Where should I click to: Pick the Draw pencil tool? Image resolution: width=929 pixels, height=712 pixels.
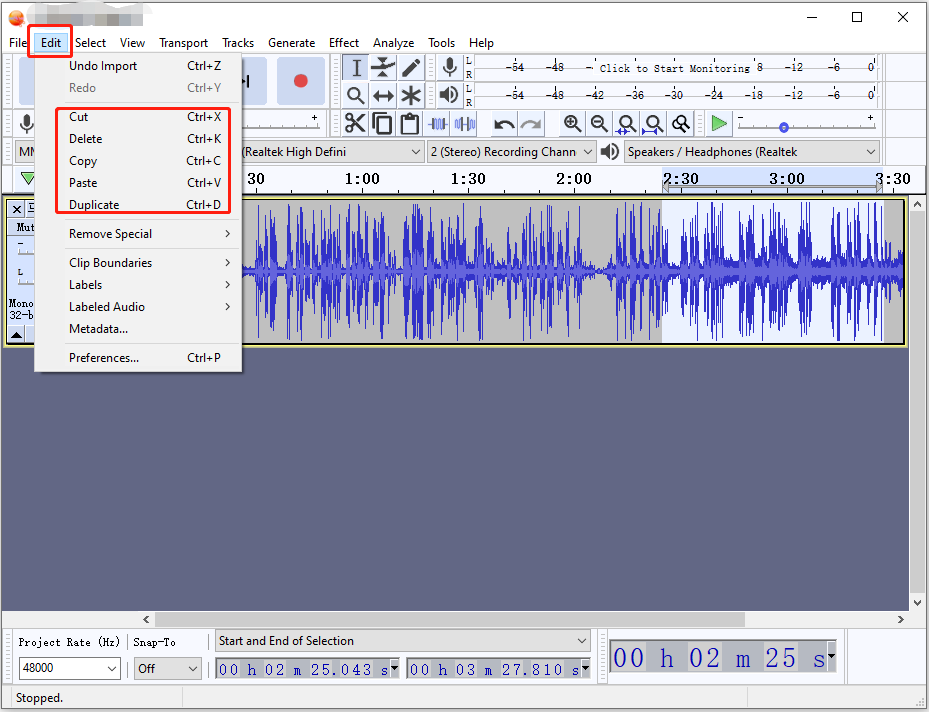tap(411, 68)
